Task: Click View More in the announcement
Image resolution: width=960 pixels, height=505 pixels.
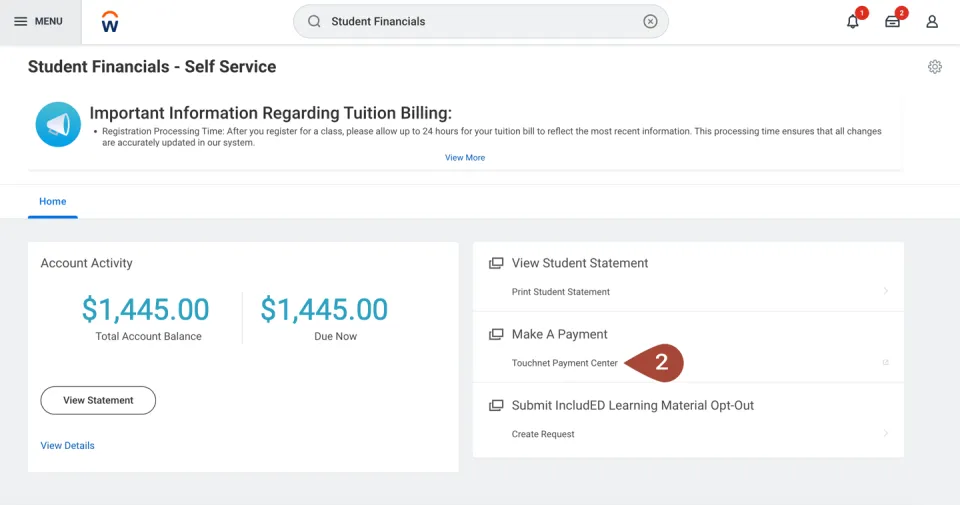Action: (465, 157)
